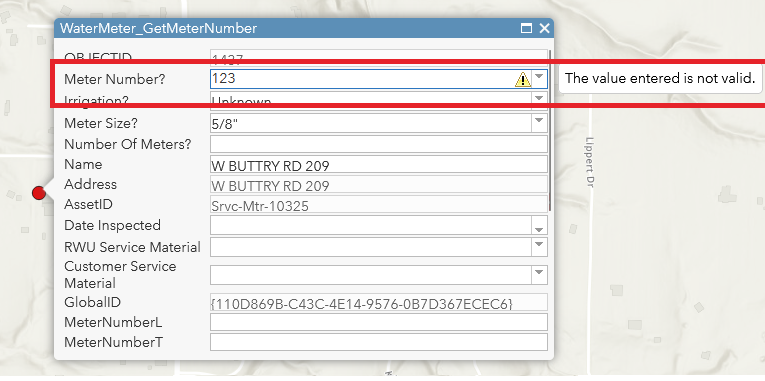The height and width of the screenshot is (381, 765).
Task: Click the 'RWU Service Material' label
Action: [132, 247]
